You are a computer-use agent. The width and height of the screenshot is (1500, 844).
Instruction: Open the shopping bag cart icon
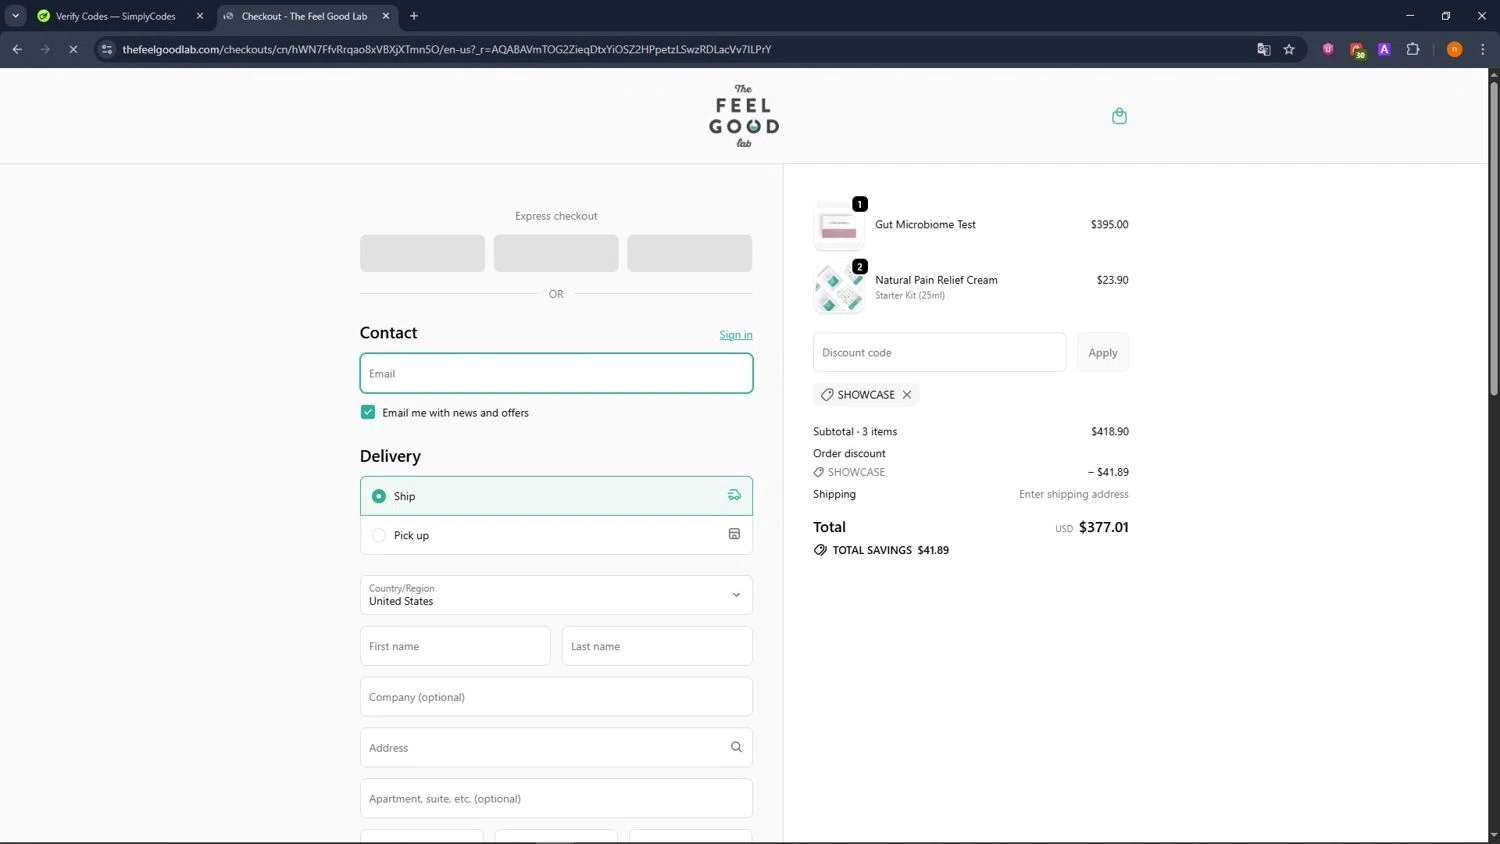click(1119, 116)
